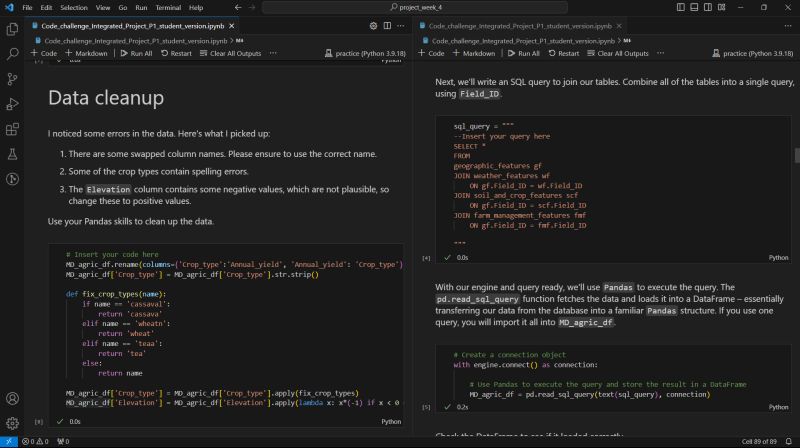Open the Source Control view

click(12, 78)
